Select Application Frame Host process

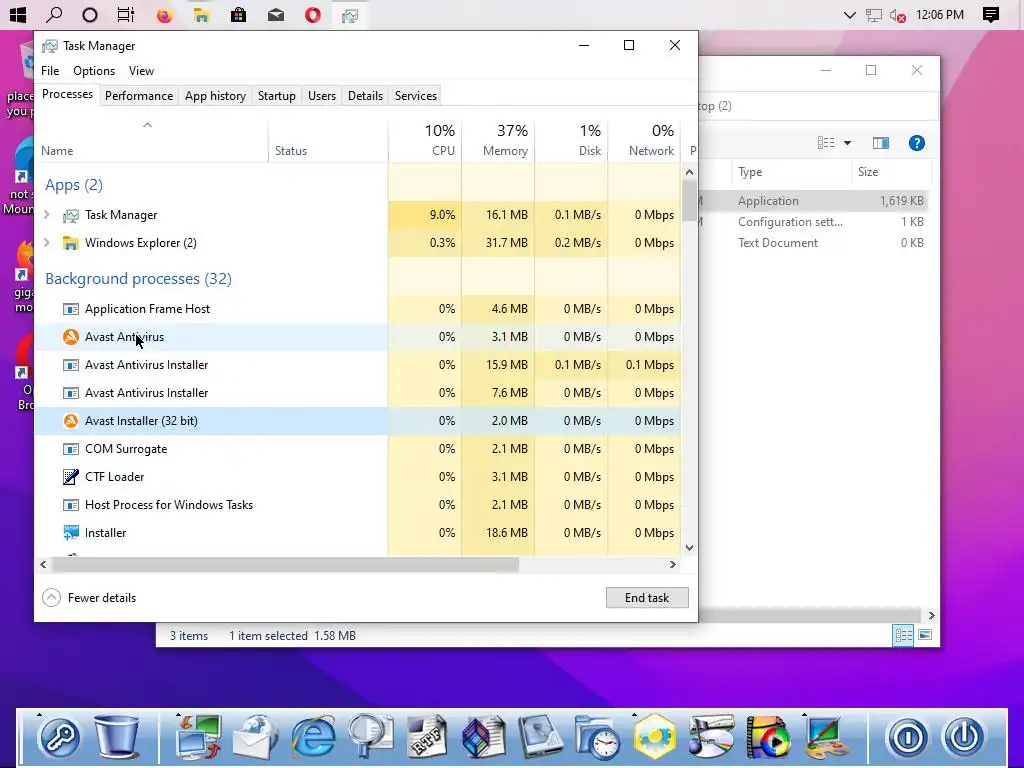click(358, 309)
